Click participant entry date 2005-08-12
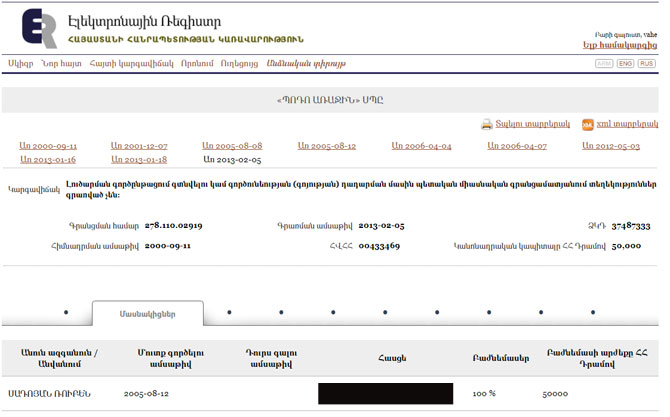Image resolution: width=670 pixels, height=417 pixels. 146,394
